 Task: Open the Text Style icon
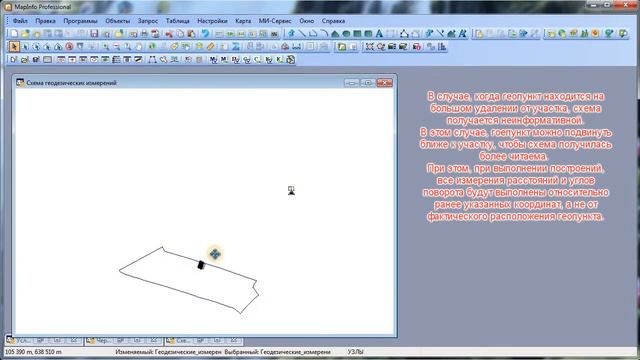462,34
